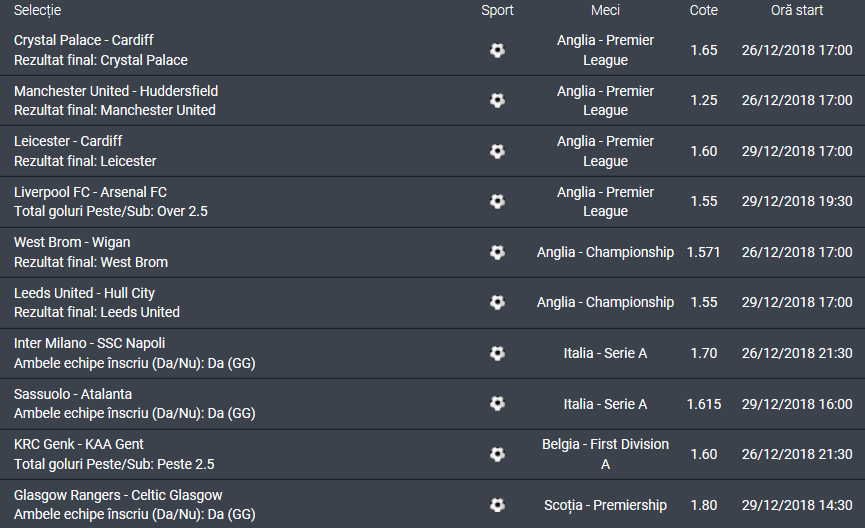Open the Crystal Palace - Cardiff match
The image size is (865, 528).
click(x=84, y=40)
